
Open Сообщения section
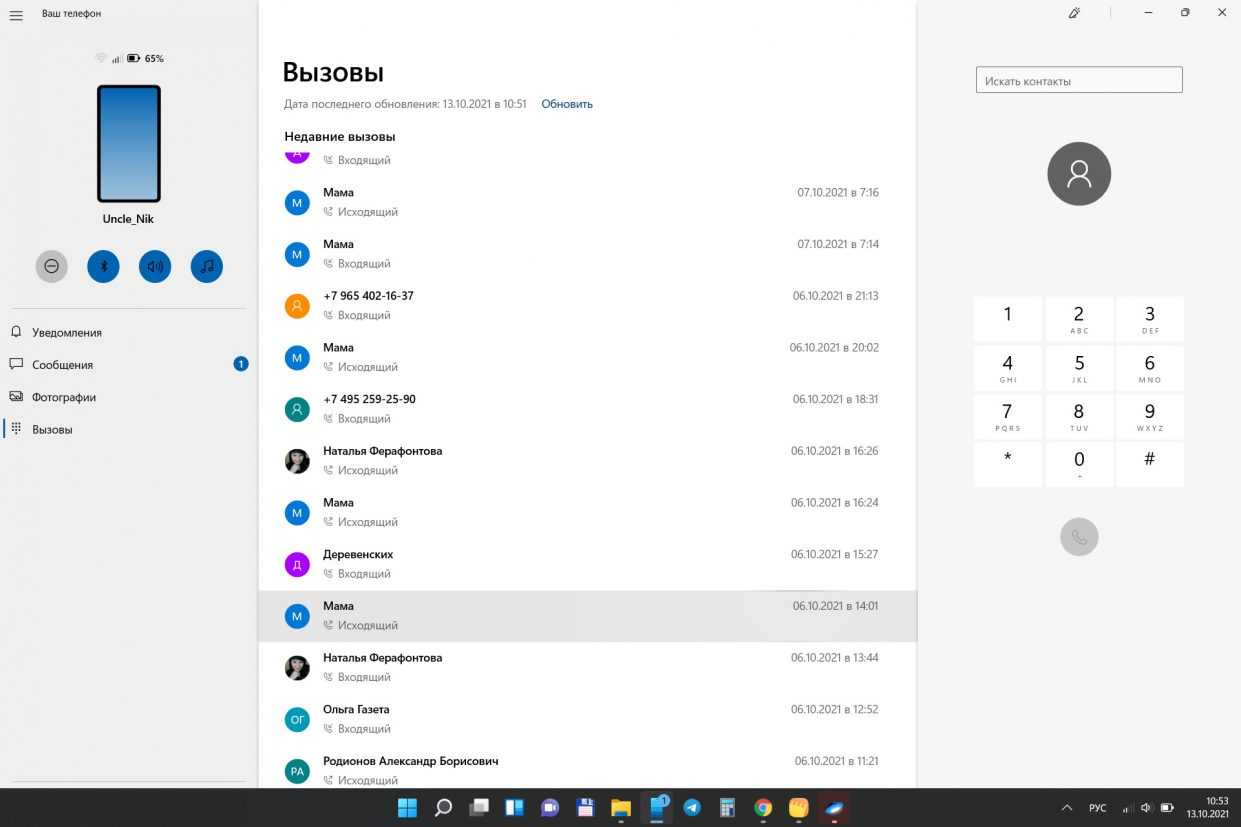click(62, 365)
